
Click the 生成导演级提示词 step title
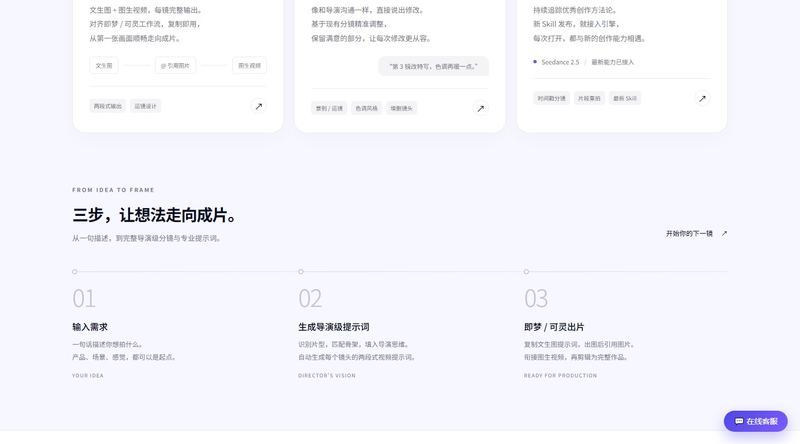334,327
